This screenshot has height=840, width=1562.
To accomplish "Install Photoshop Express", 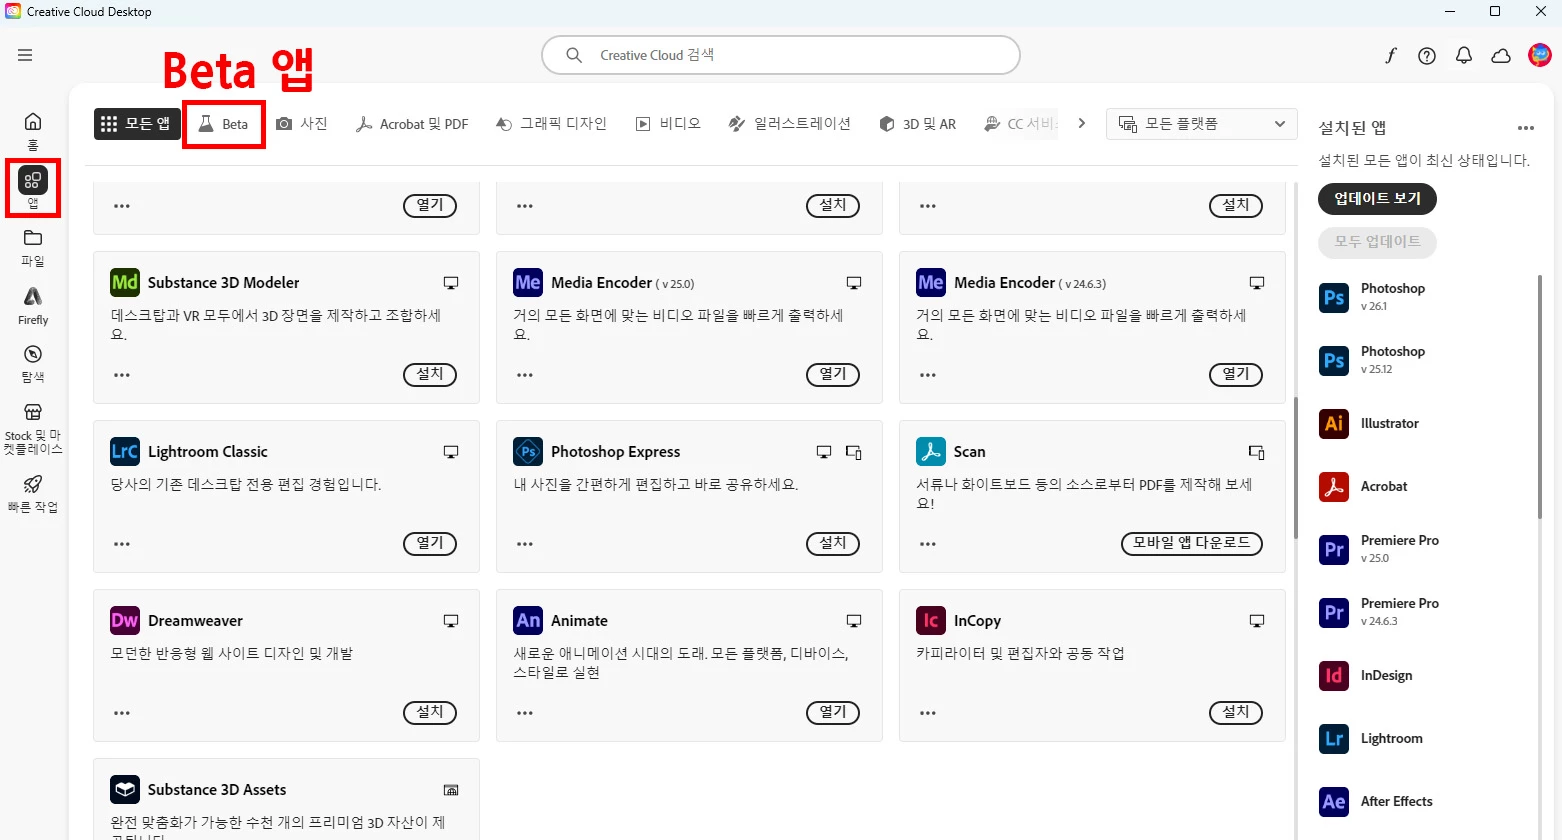I will pos(833,543).
